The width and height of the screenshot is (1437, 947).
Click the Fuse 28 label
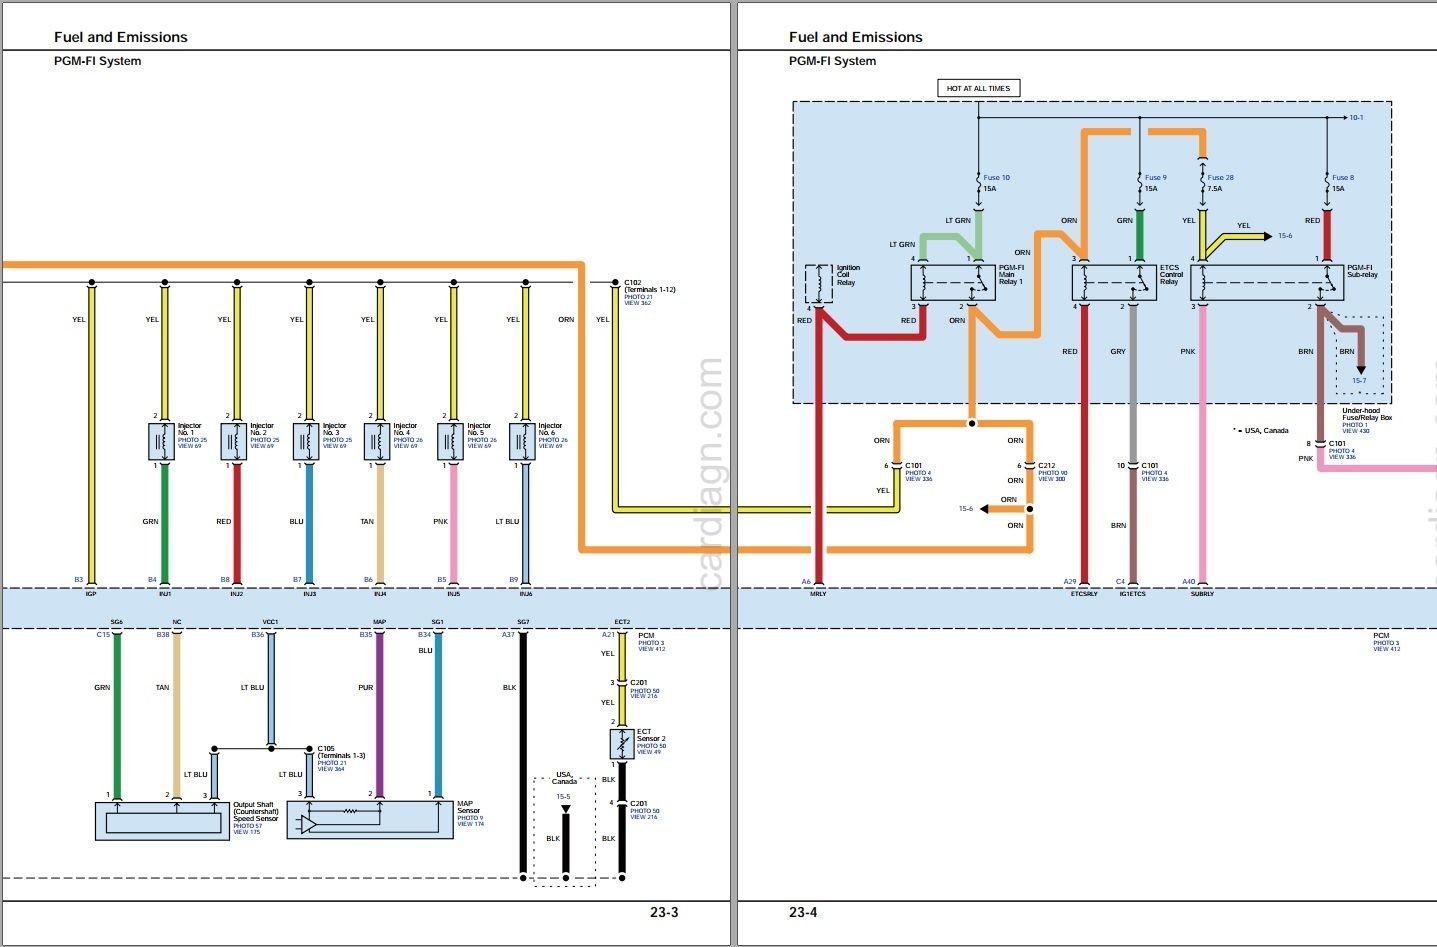(1220, 178)
